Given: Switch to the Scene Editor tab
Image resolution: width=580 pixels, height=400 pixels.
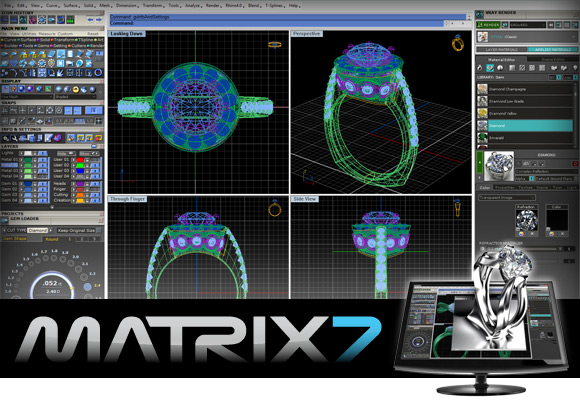Looking at the screenshot, I should 553,59.
